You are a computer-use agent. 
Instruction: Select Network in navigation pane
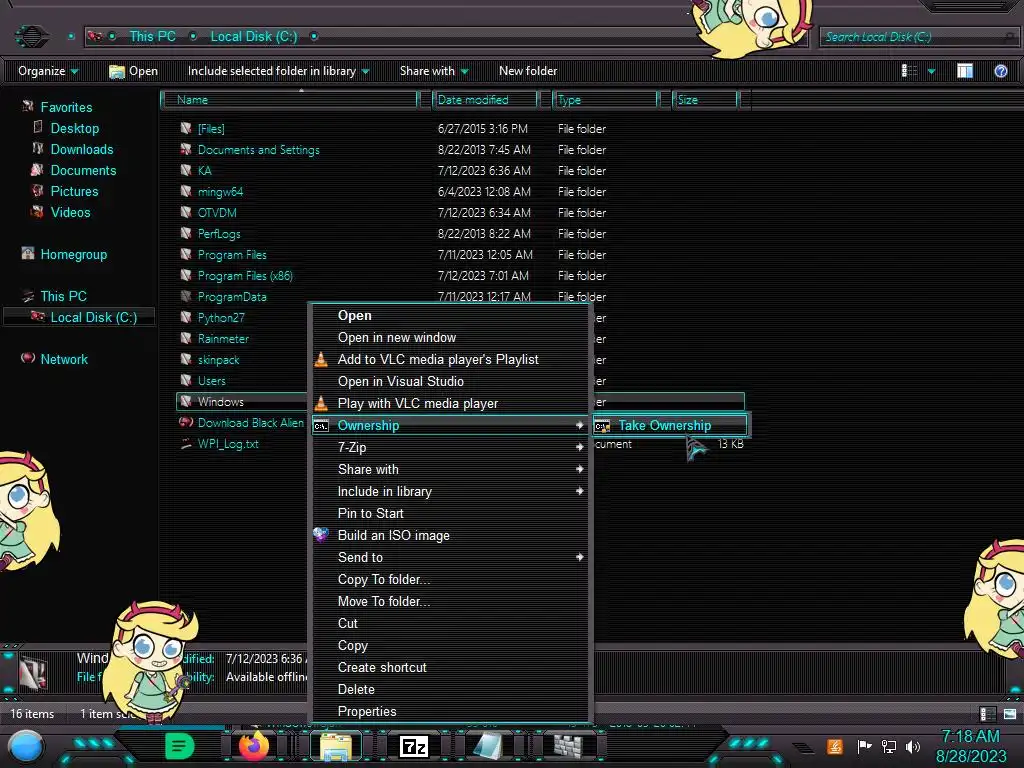[x=64, y=359]
